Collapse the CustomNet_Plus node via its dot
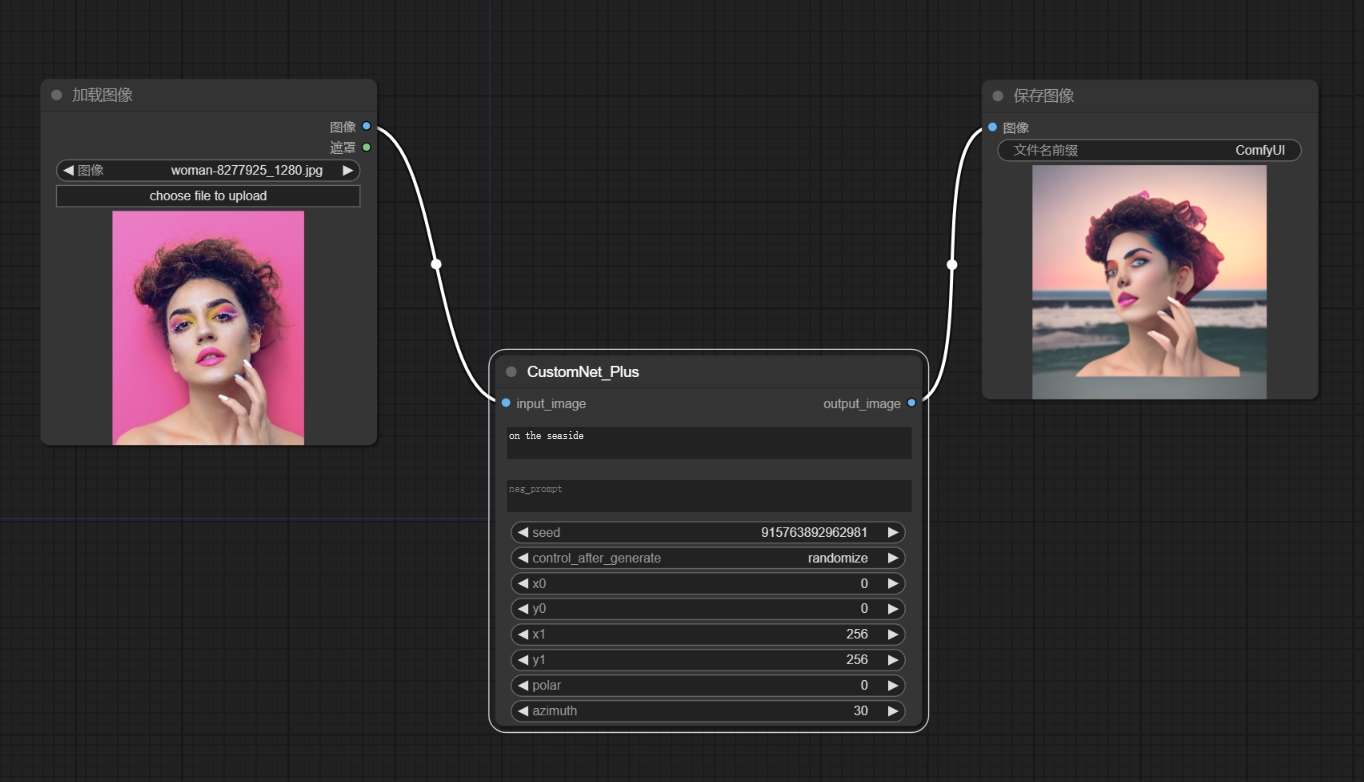This screenshot has width=1364, height=782. pos(512,372)
